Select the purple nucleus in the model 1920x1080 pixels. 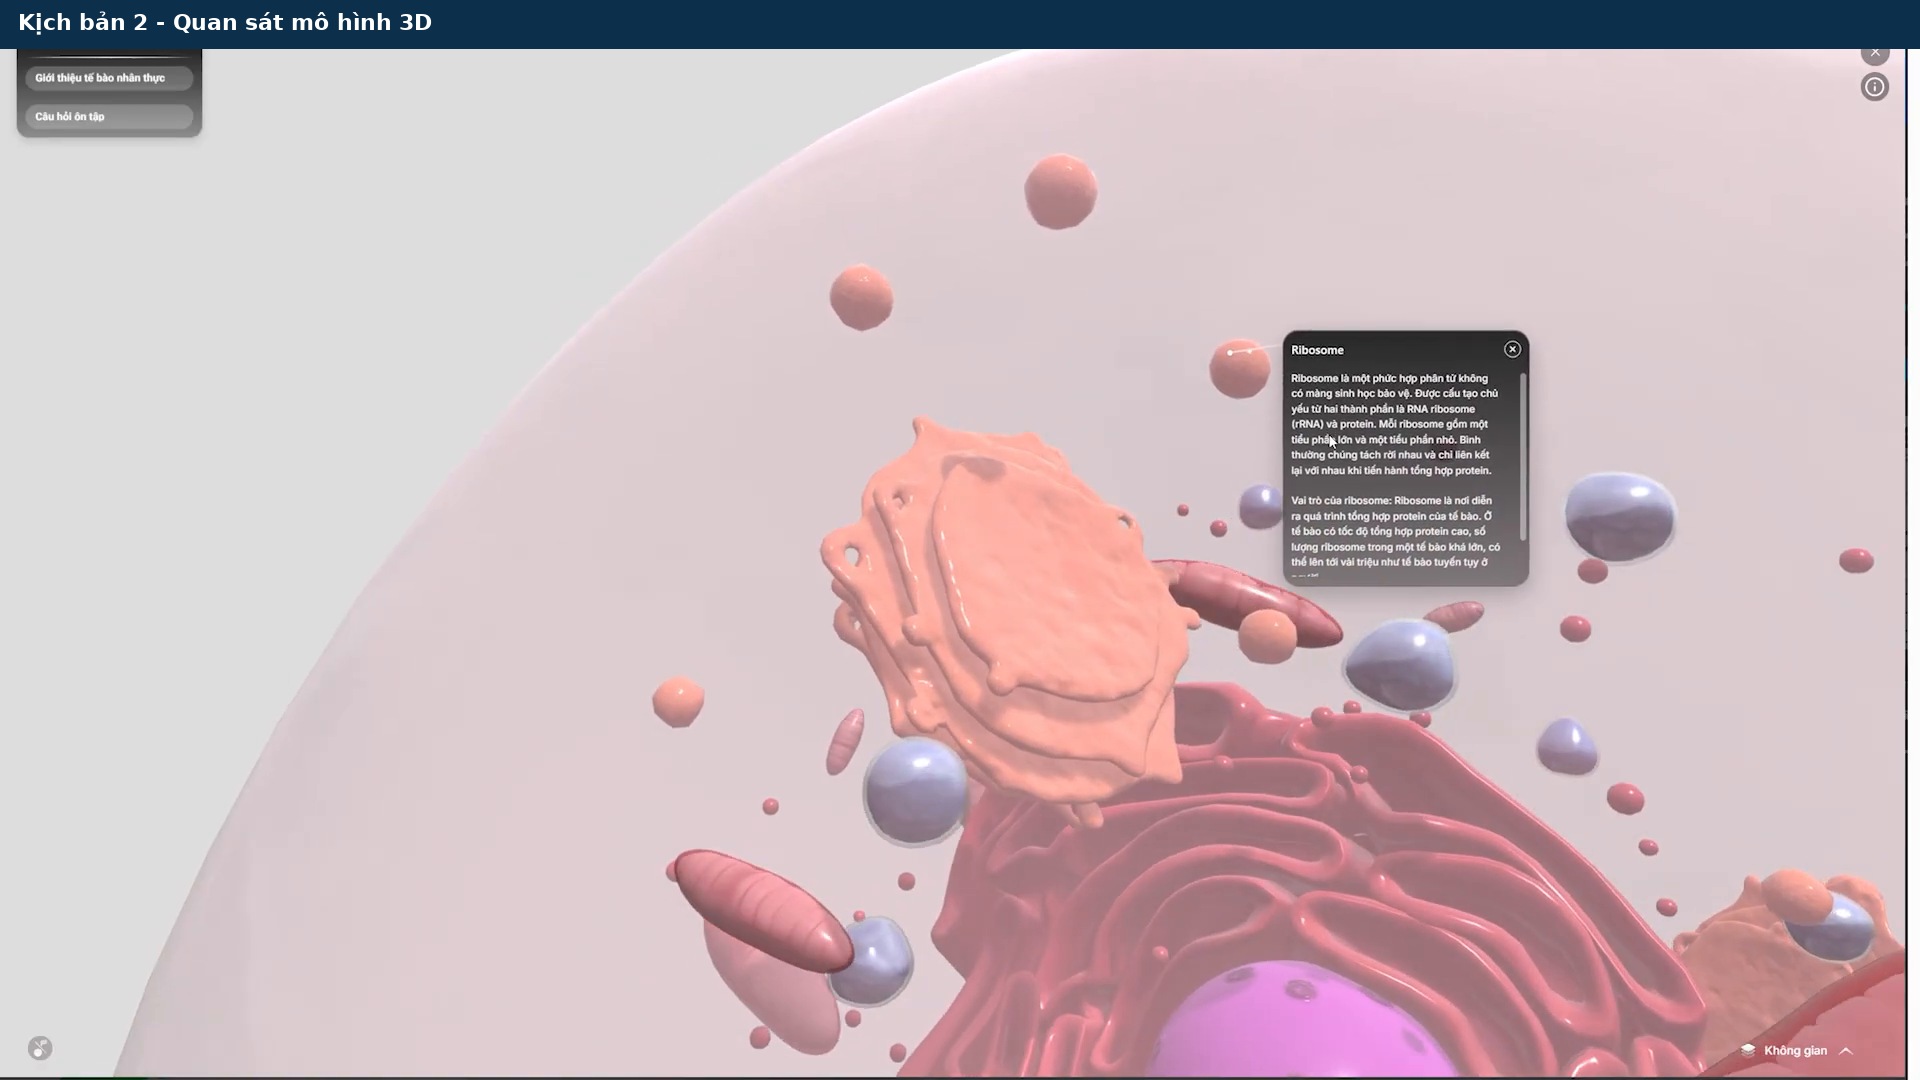point(1300,1025)
